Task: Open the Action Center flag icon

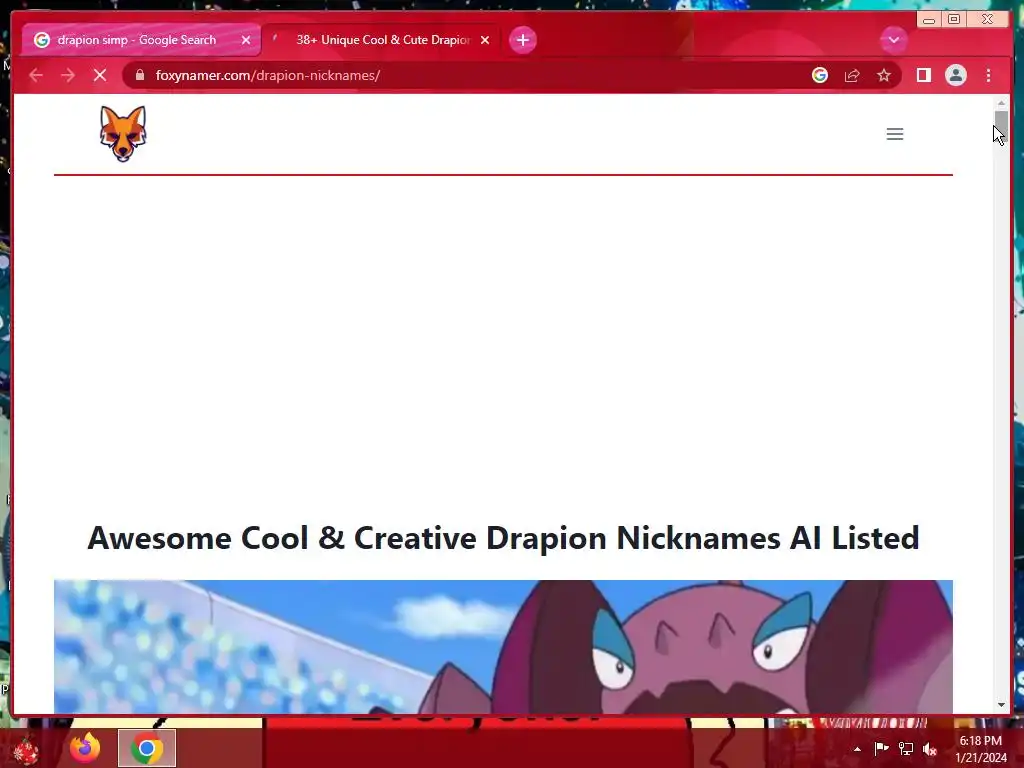Action: coord(881,748)
